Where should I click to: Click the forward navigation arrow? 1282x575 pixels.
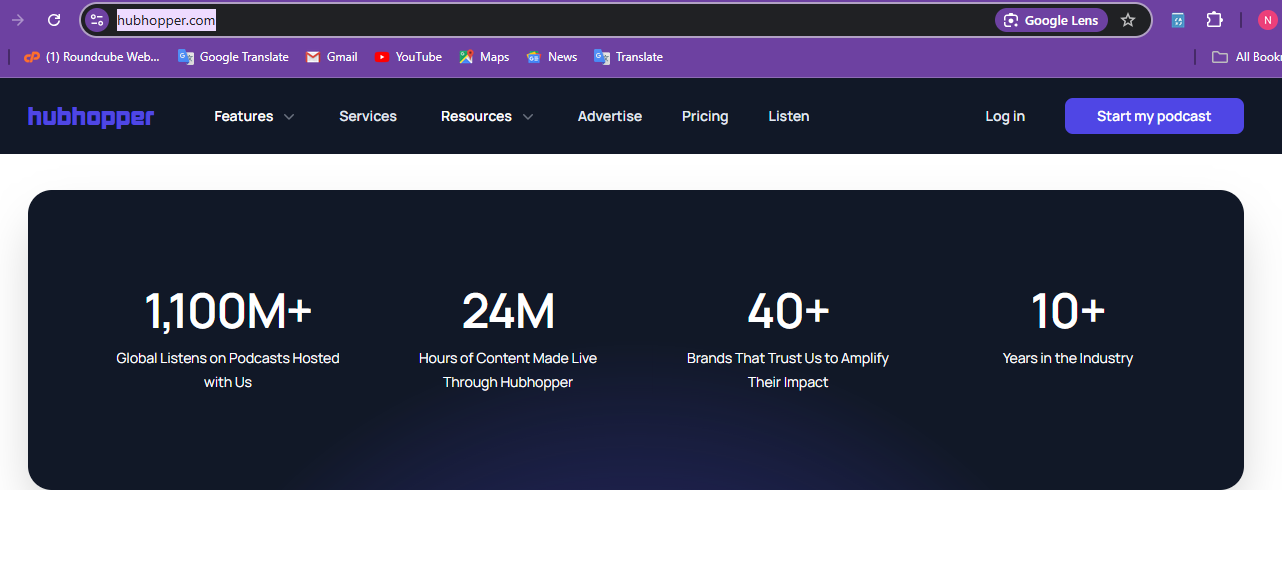(x=17, y=20)
